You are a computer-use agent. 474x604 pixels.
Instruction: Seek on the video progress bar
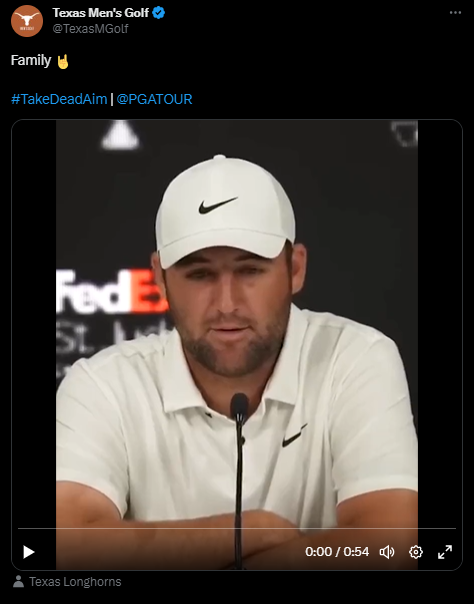[x=237, y=528]
